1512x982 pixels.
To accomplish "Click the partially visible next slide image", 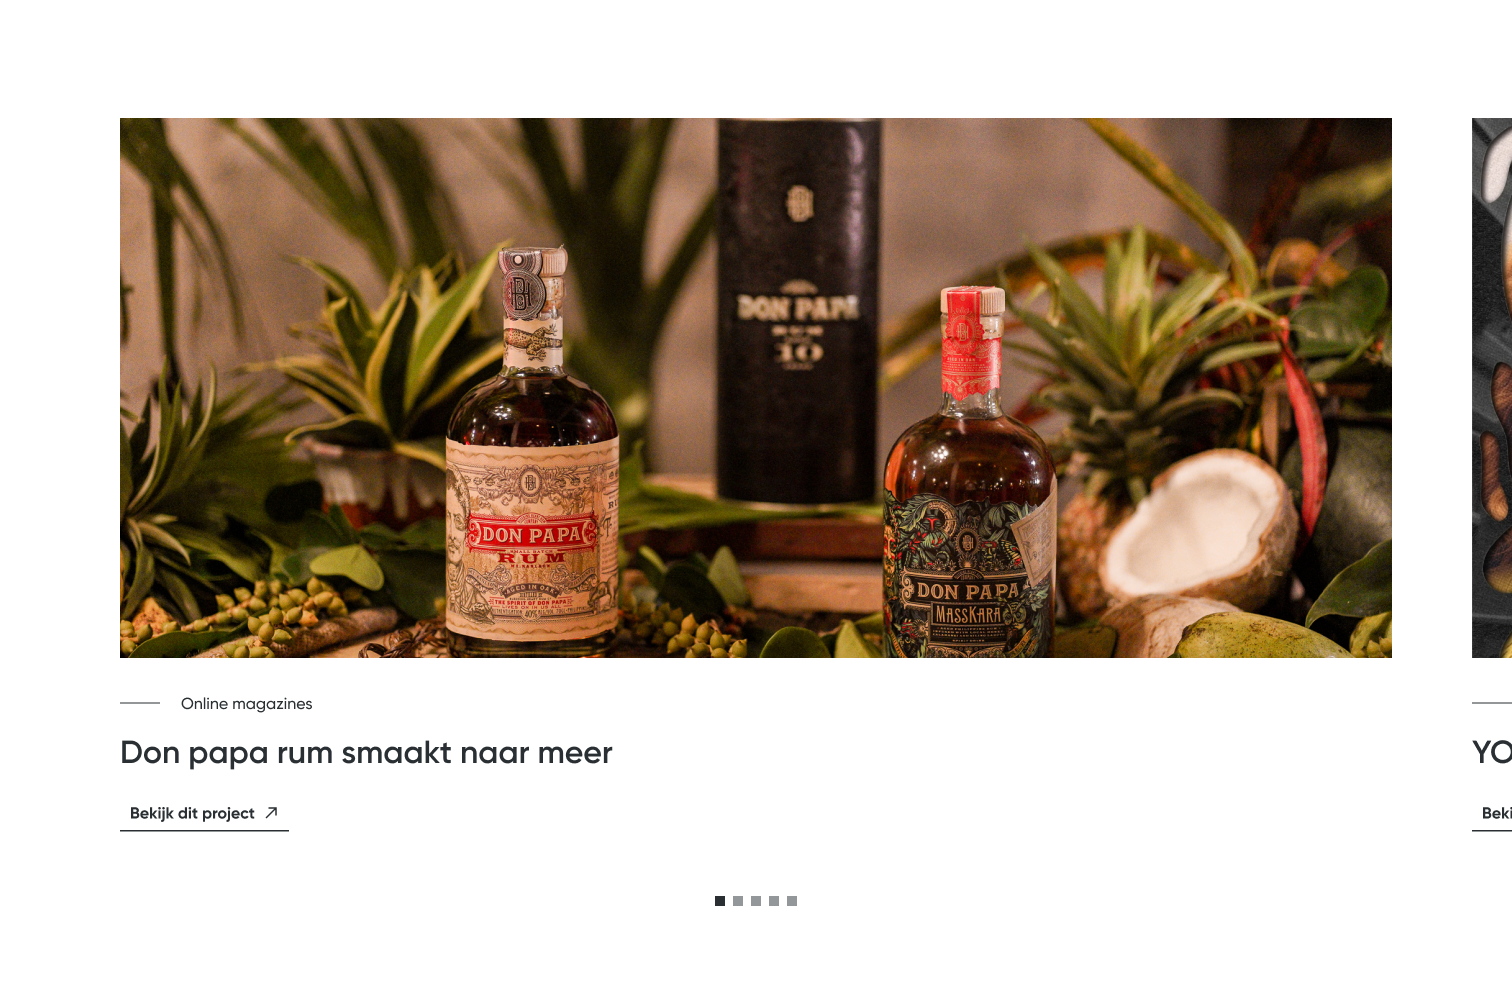I will 1492,388.
